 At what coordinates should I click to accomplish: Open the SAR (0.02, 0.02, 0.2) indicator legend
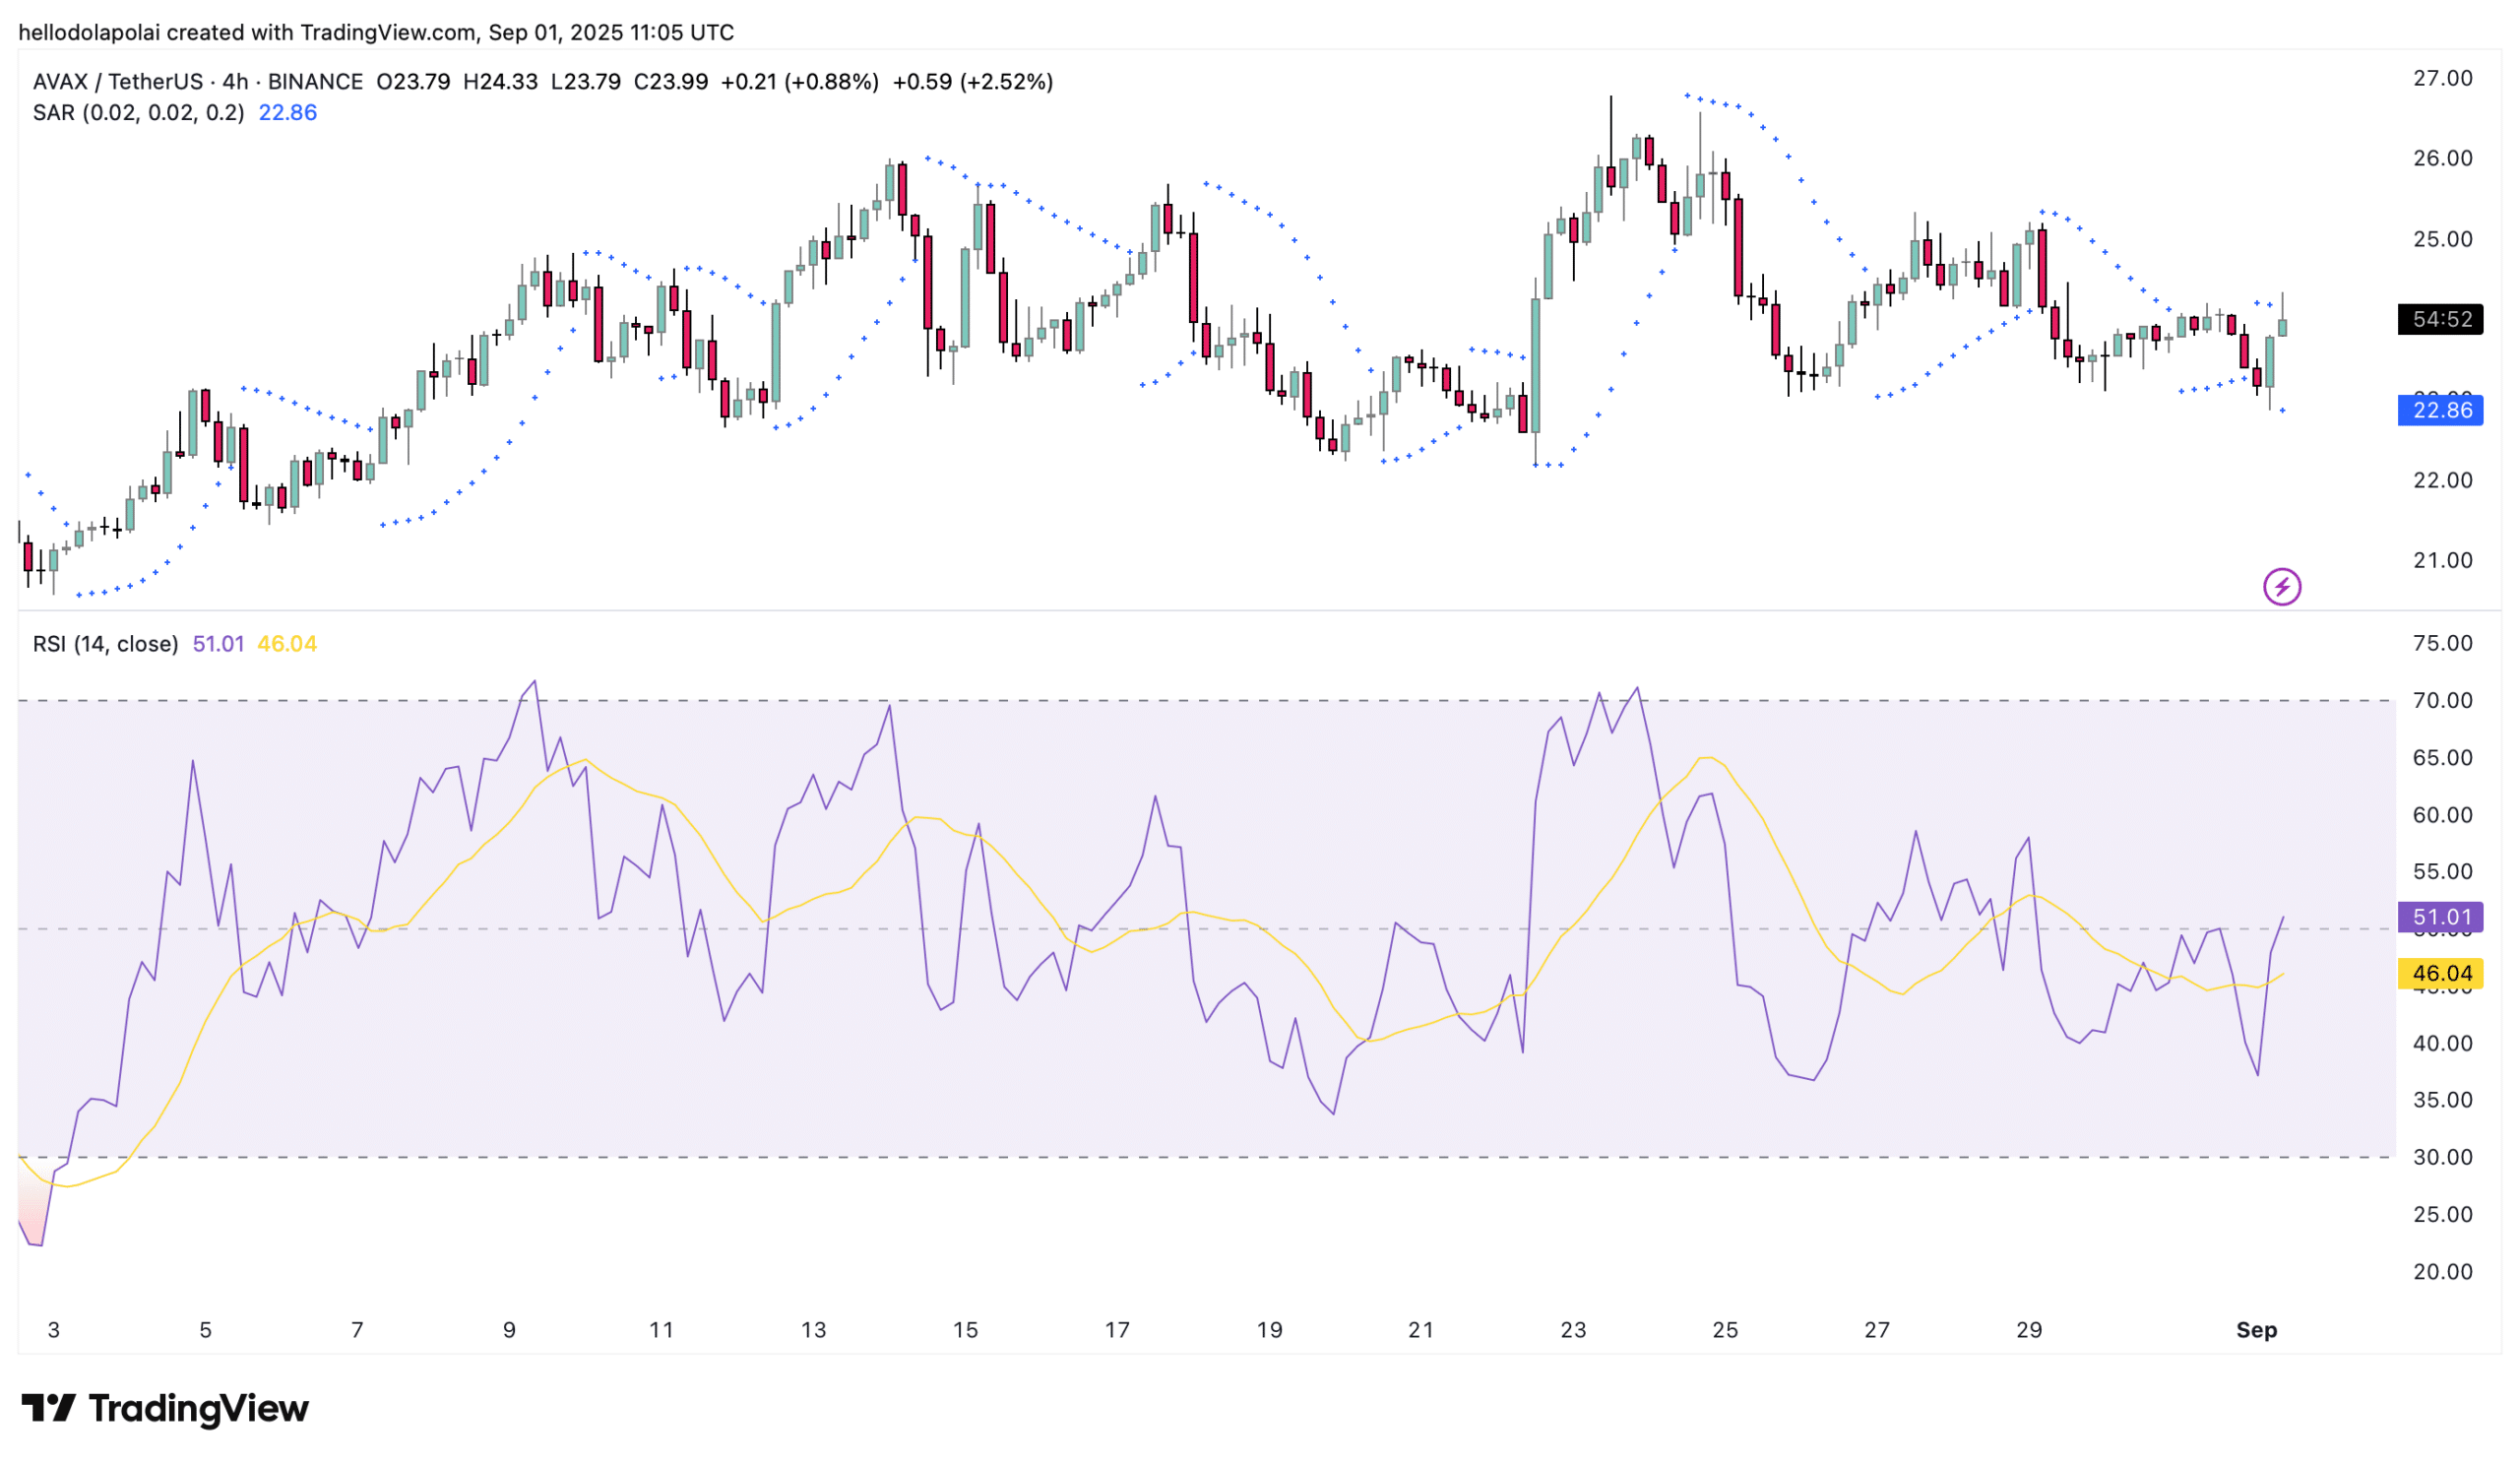tap(138, 113)
